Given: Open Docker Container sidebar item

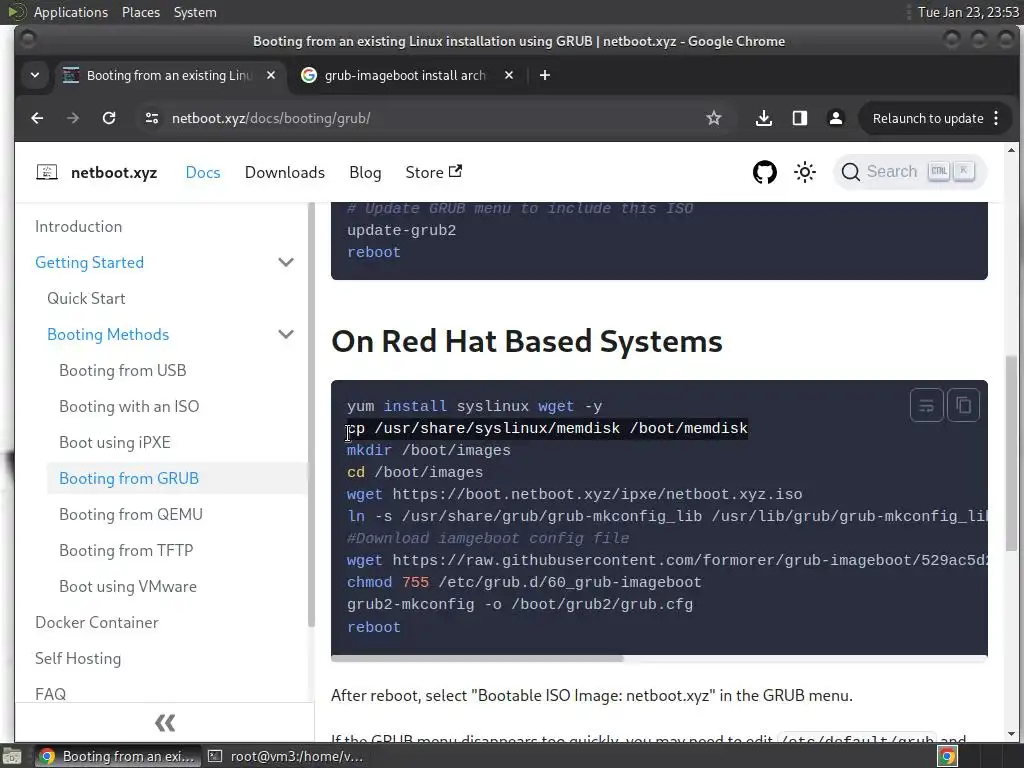Looking at the screenshot, I should coord(97,622).
